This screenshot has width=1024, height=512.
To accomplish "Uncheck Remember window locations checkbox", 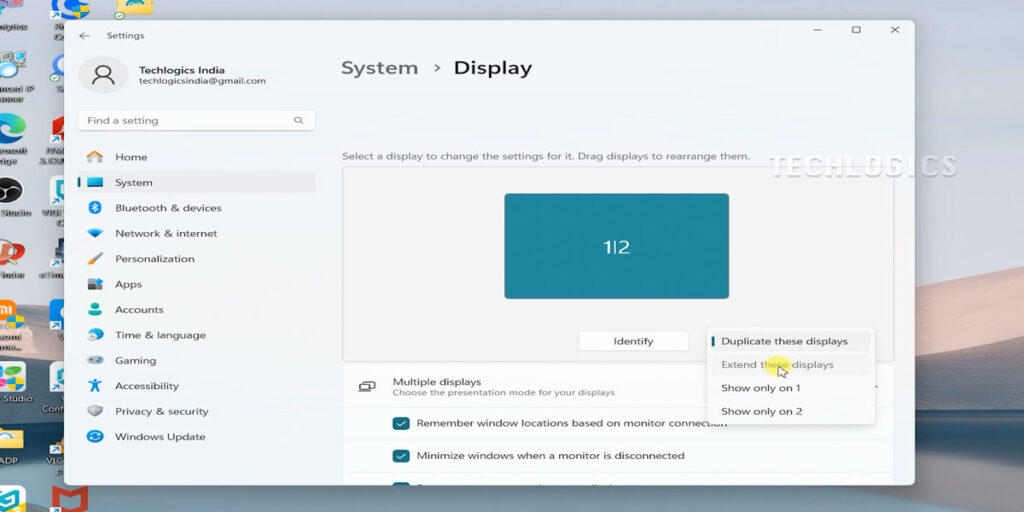I will coord(401,423).
